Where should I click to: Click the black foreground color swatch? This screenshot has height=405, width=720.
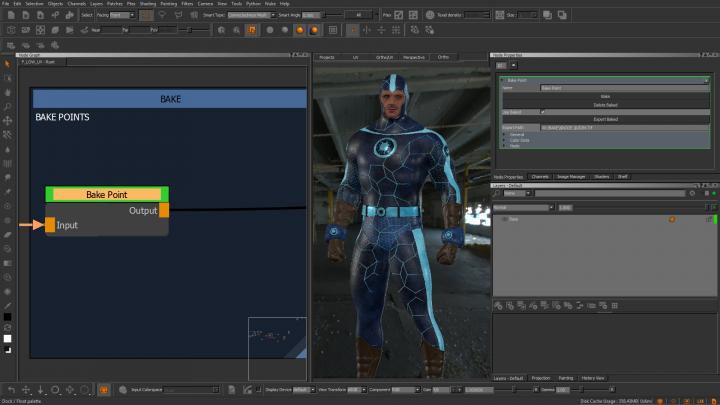pyautogui.click(x=8, y=317)
